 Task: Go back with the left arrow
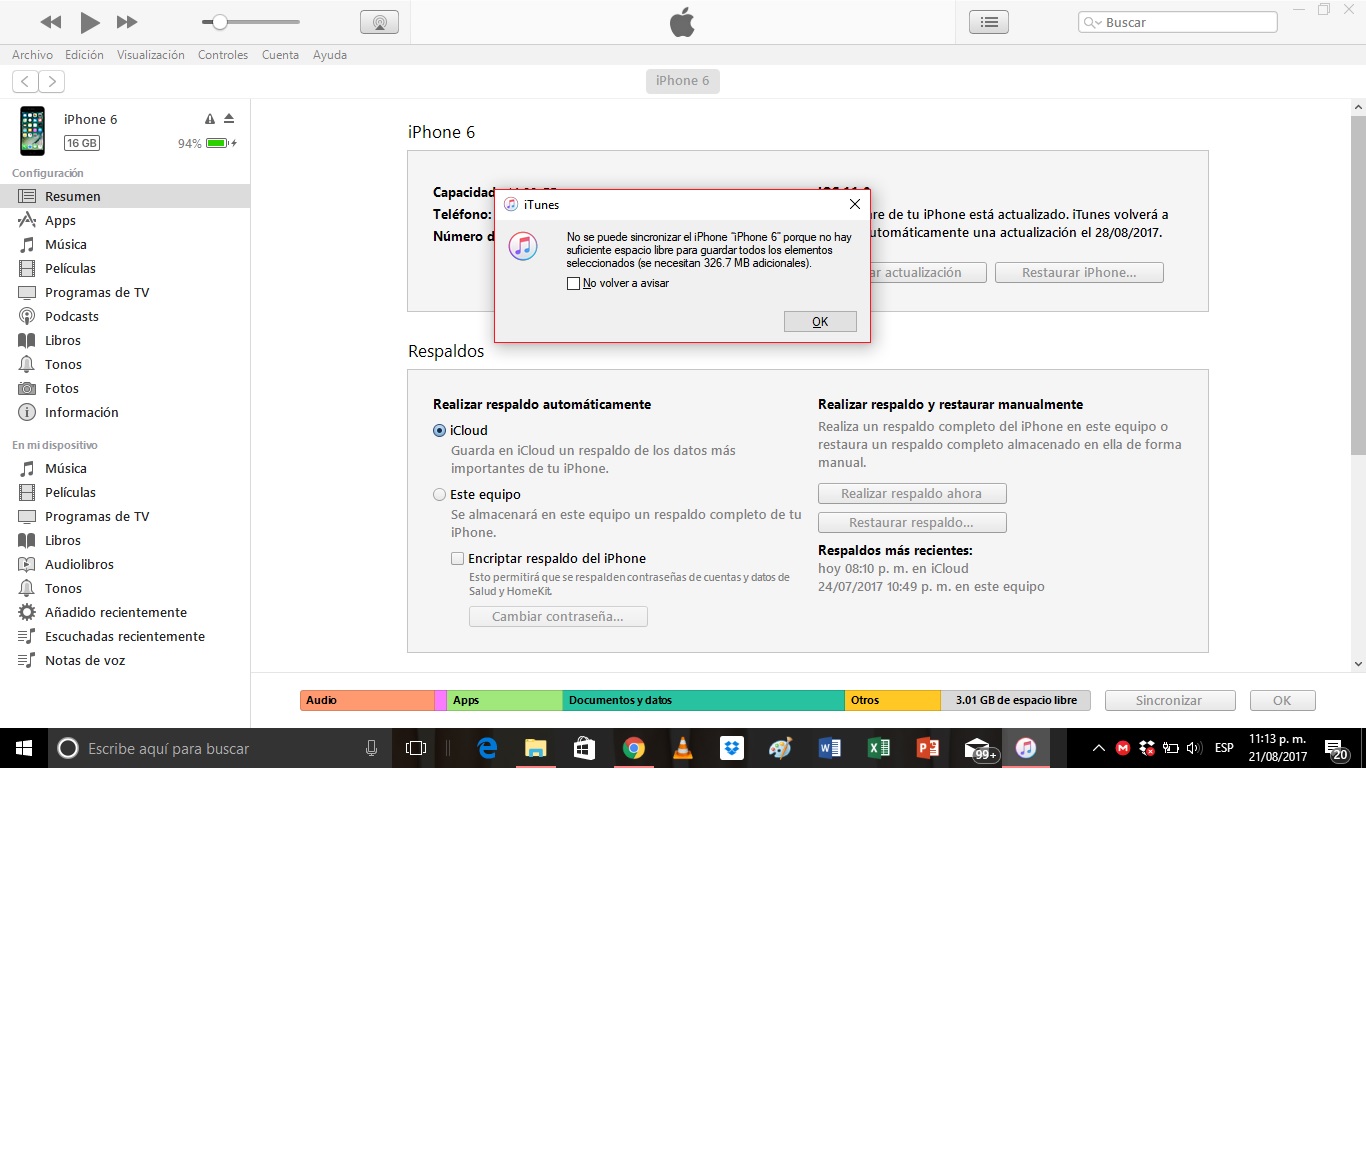tap(25, 81)
